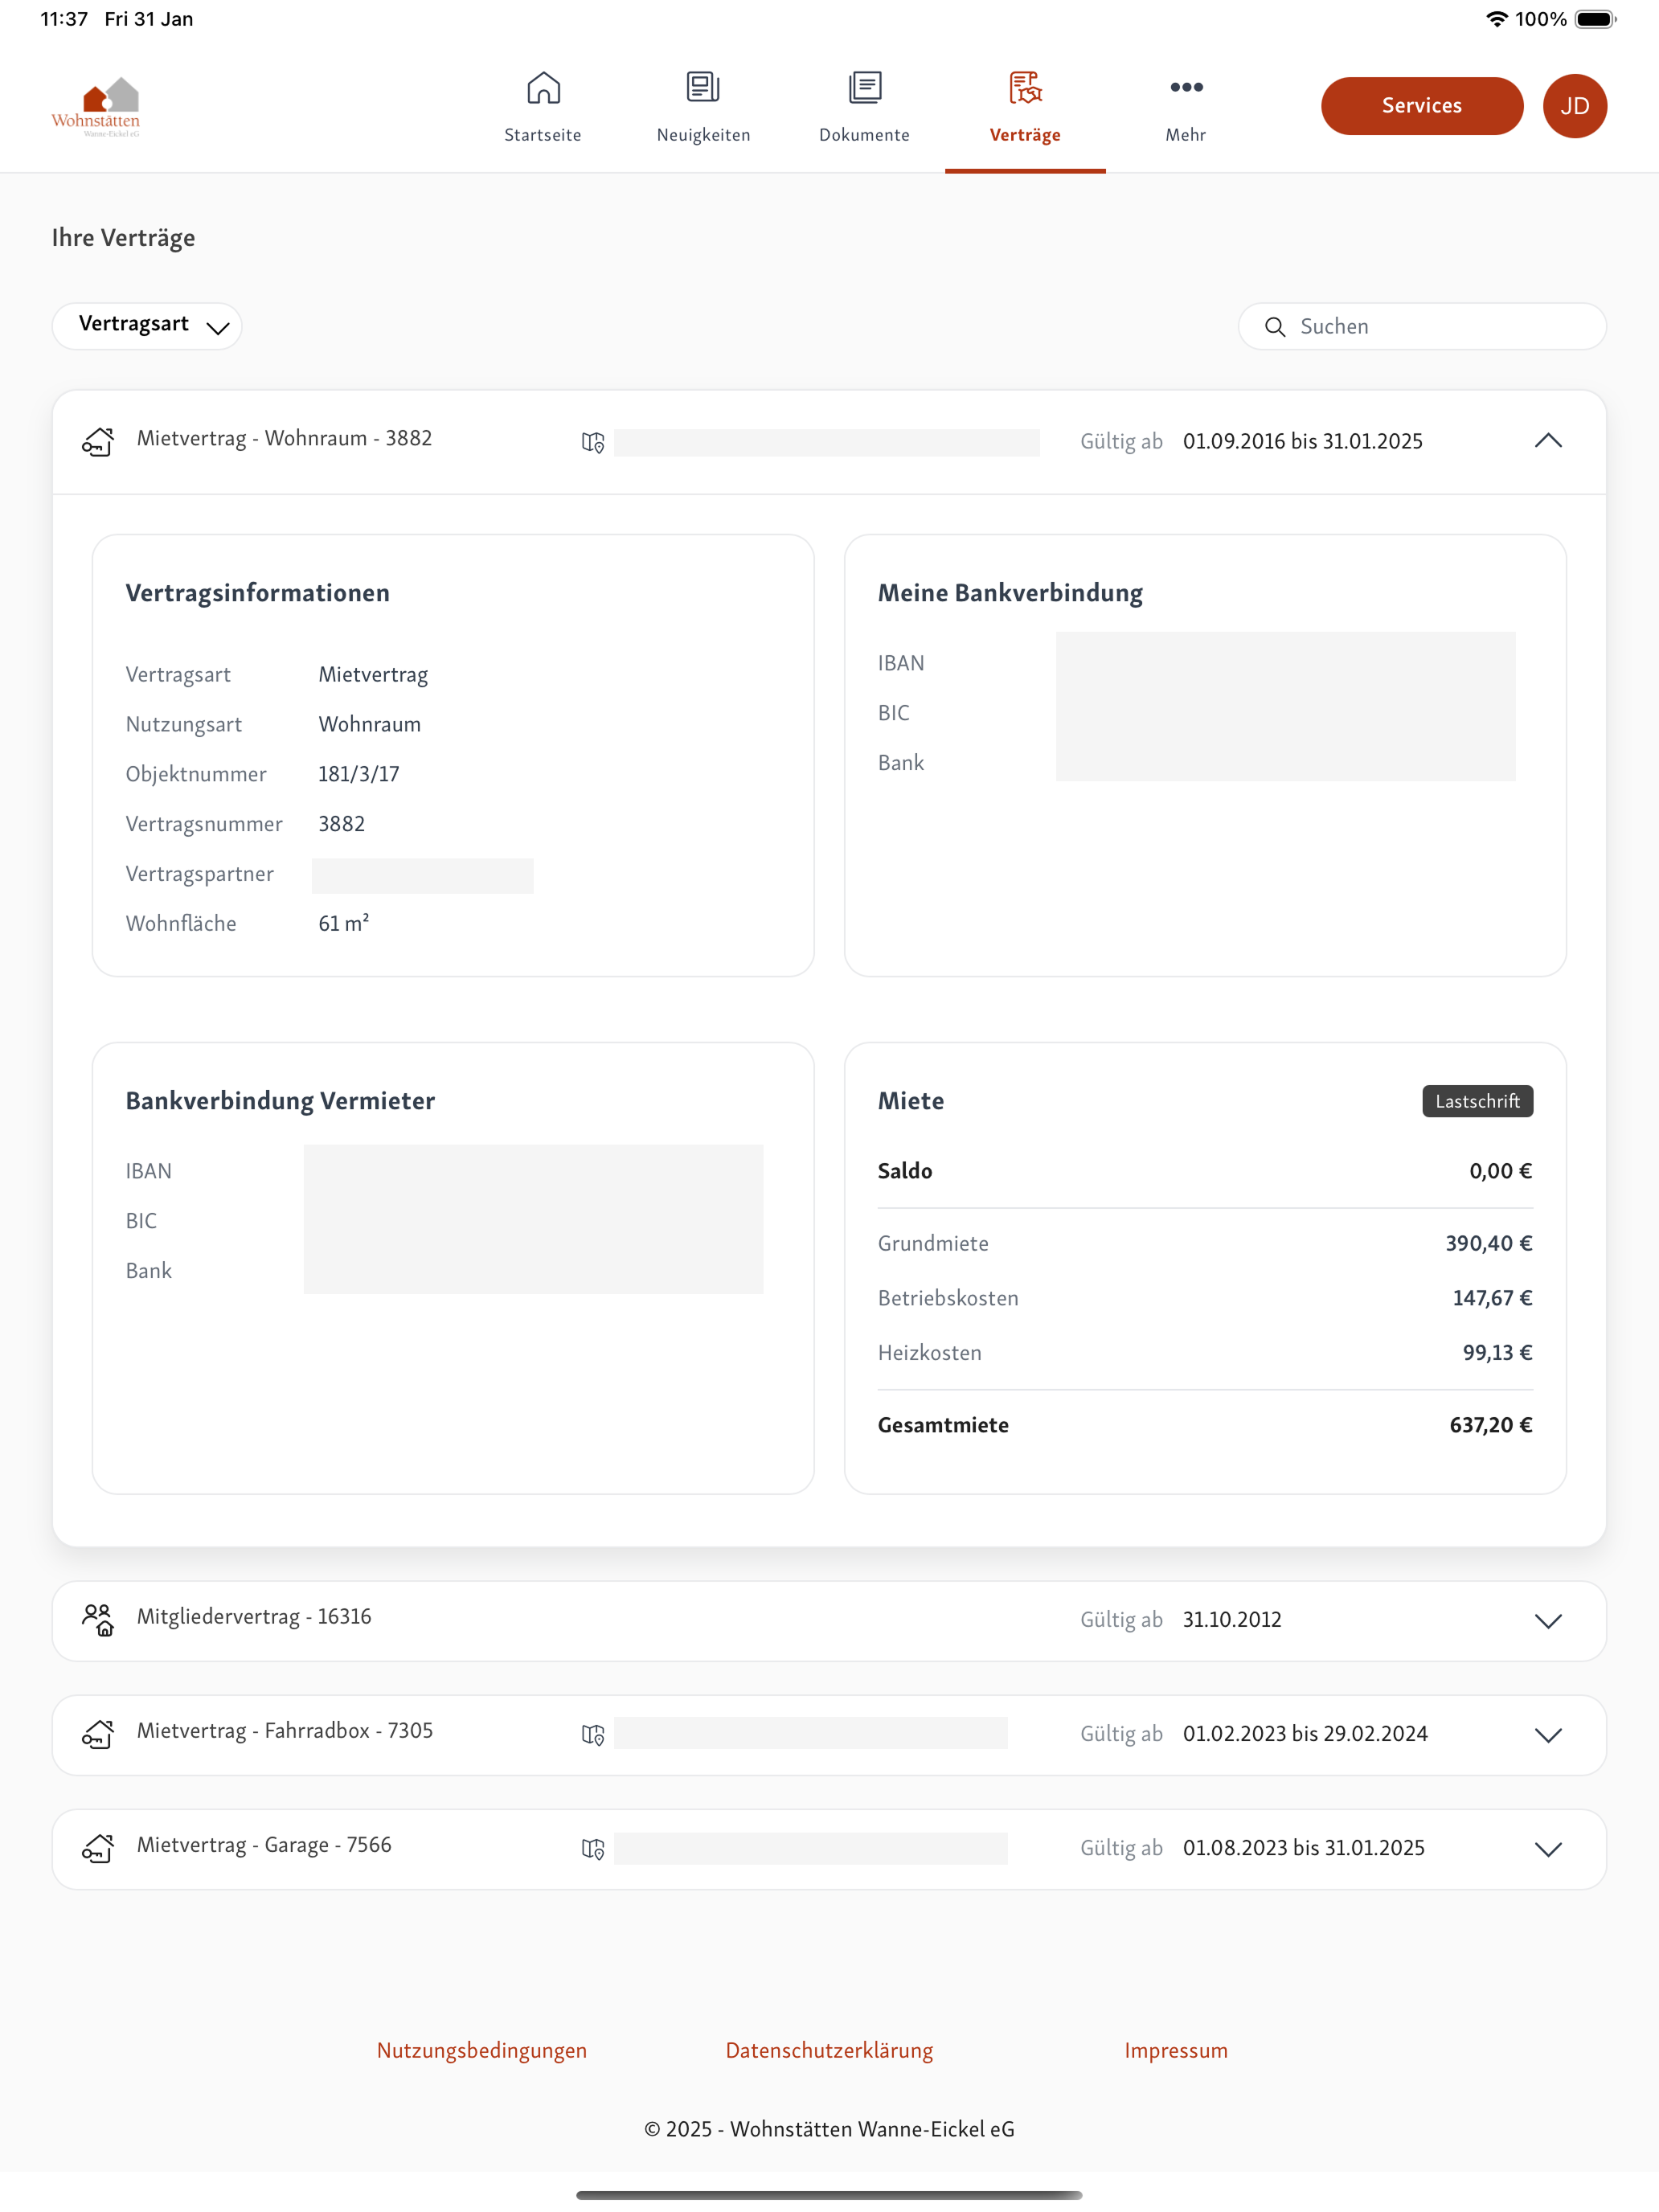Click the map location icon for Garage 7566
The image size is (1659, 2212).
pyautogui.click(x=593, y=1849)
